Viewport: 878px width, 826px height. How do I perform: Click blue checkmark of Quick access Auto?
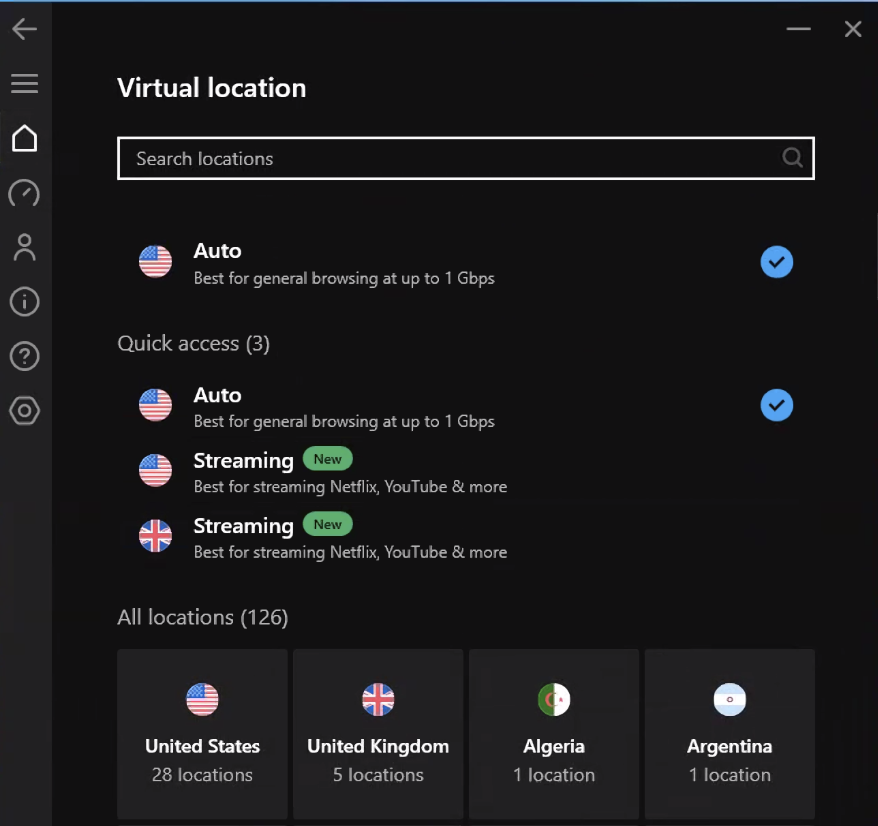[777, 405]
